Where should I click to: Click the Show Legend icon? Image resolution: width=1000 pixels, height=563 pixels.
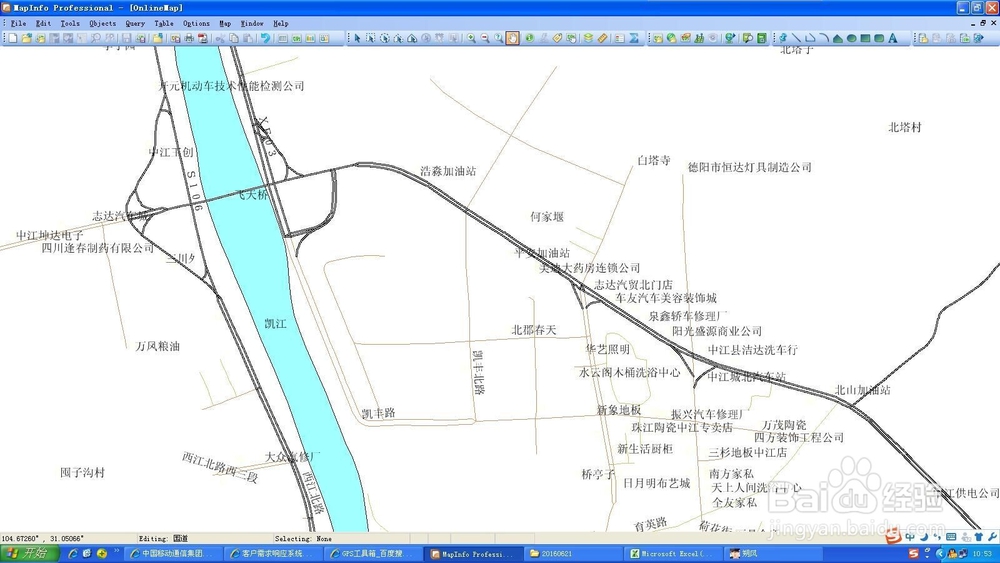(x=619, y=38)
